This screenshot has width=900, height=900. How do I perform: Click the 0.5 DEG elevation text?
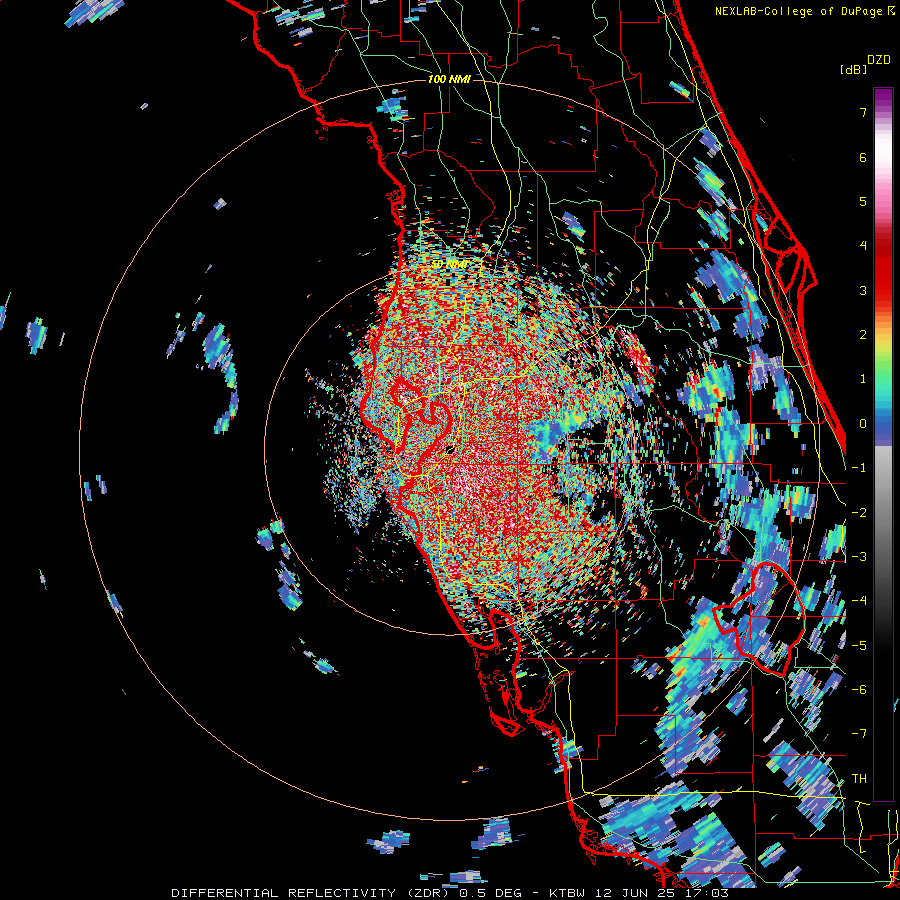(x=491, y=893)
